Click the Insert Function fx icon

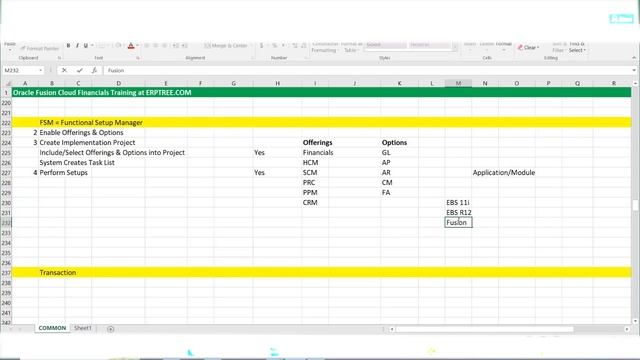[94, 70]
